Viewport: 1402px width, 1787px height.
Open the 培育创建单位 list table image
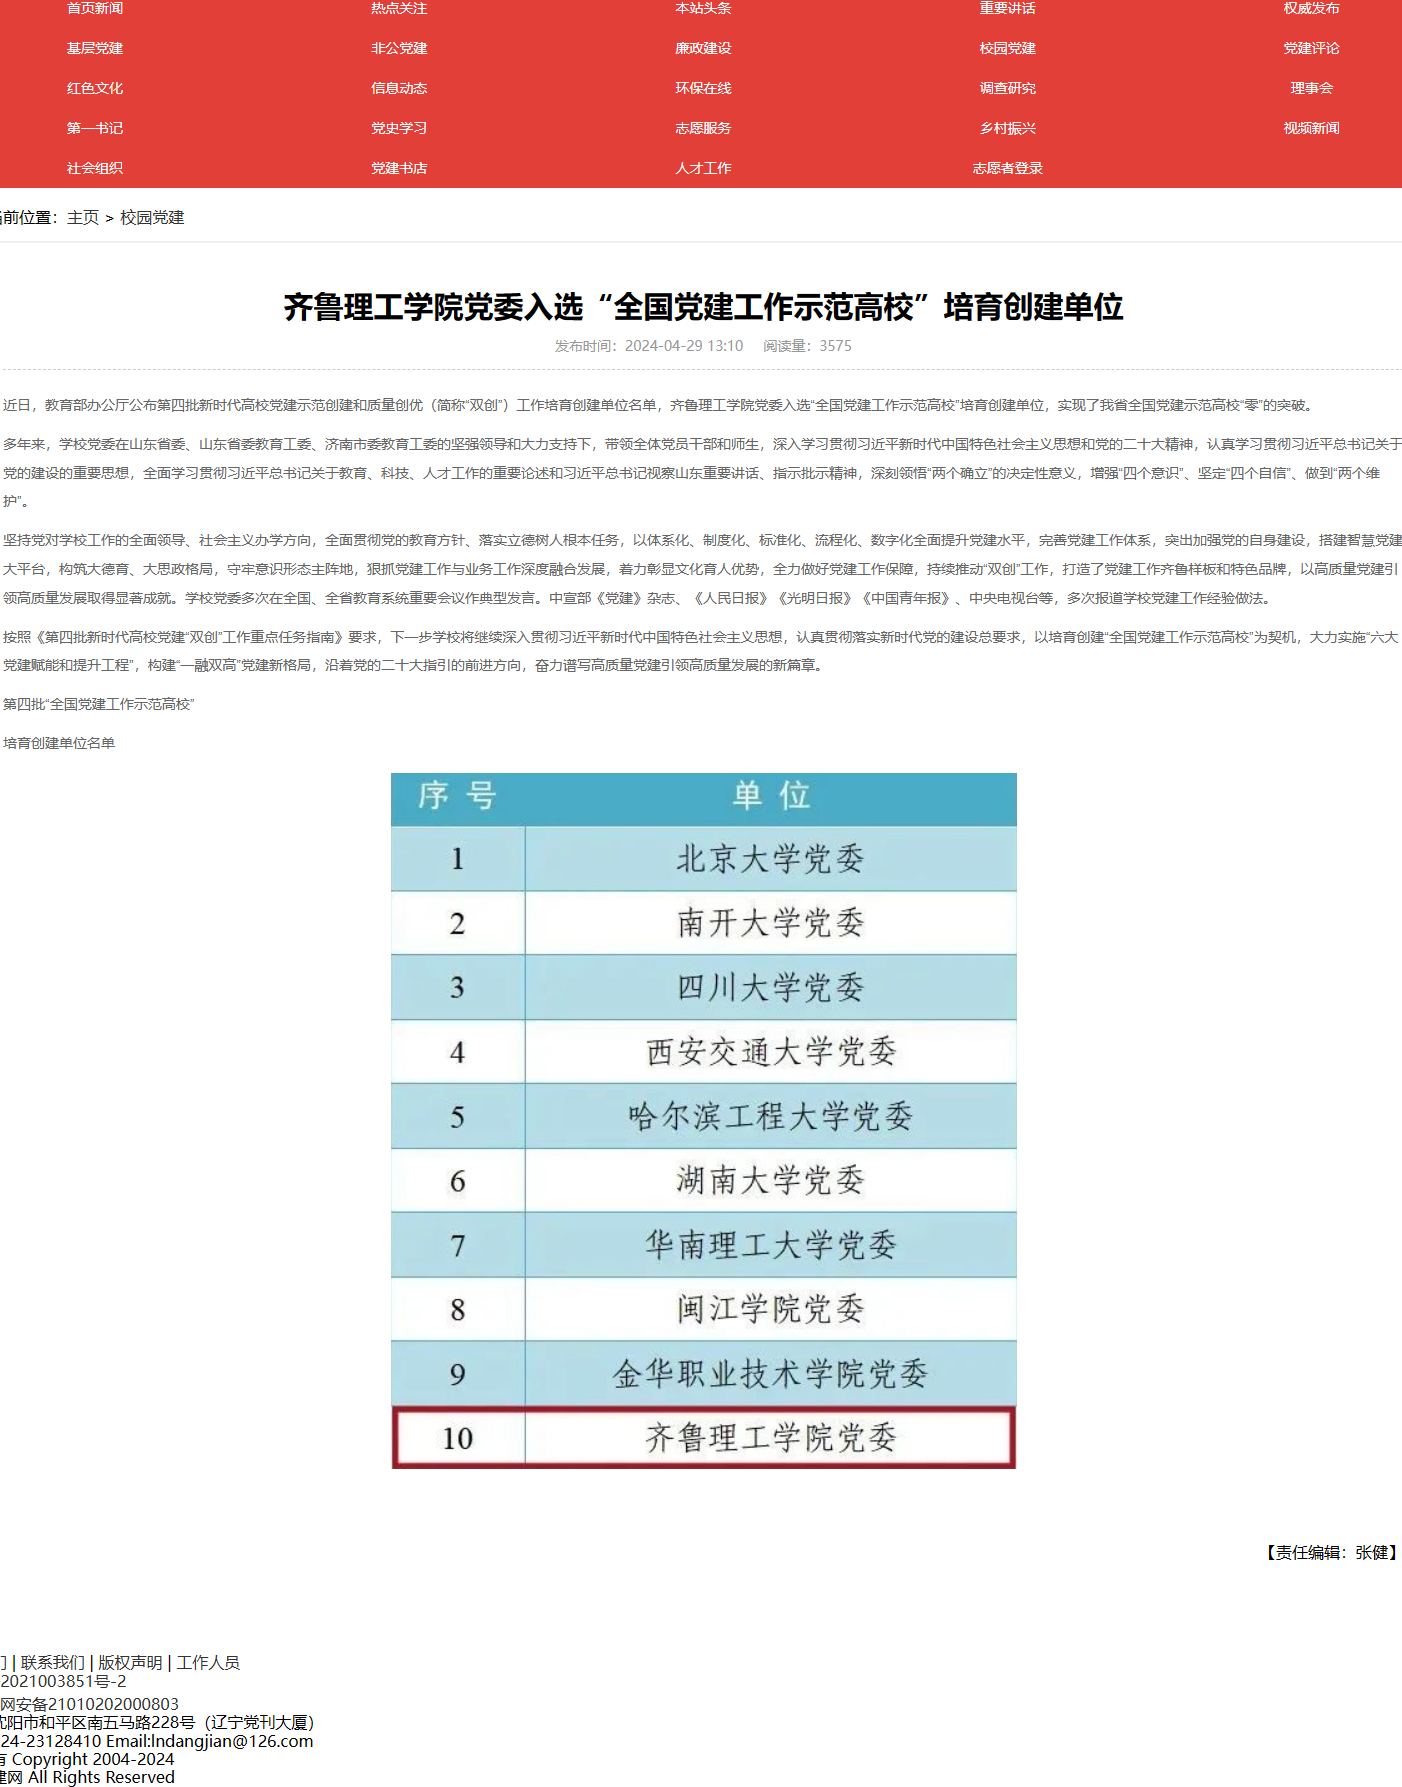[x=703, y=1120]
